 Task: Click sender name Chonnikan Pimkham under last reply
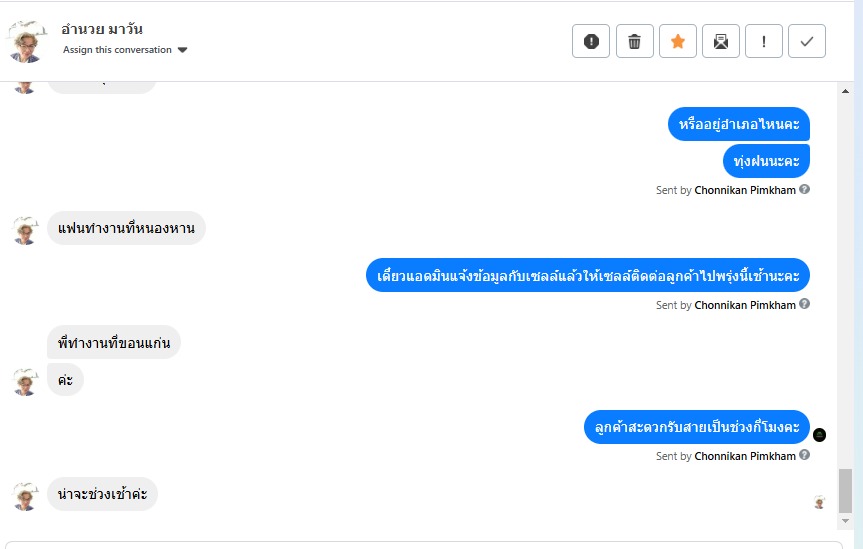[745, 456]
